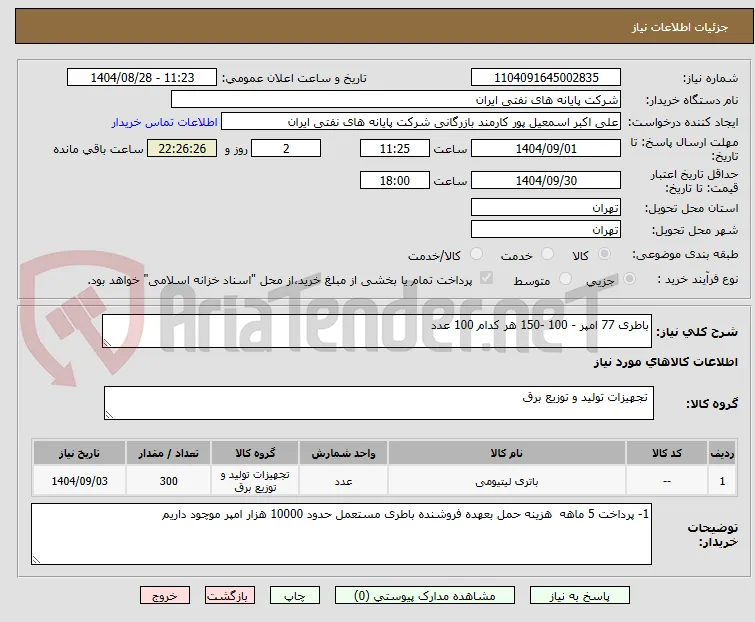
Task: Click the response deadline date 1404/09/01
Action: coord(546,148)
